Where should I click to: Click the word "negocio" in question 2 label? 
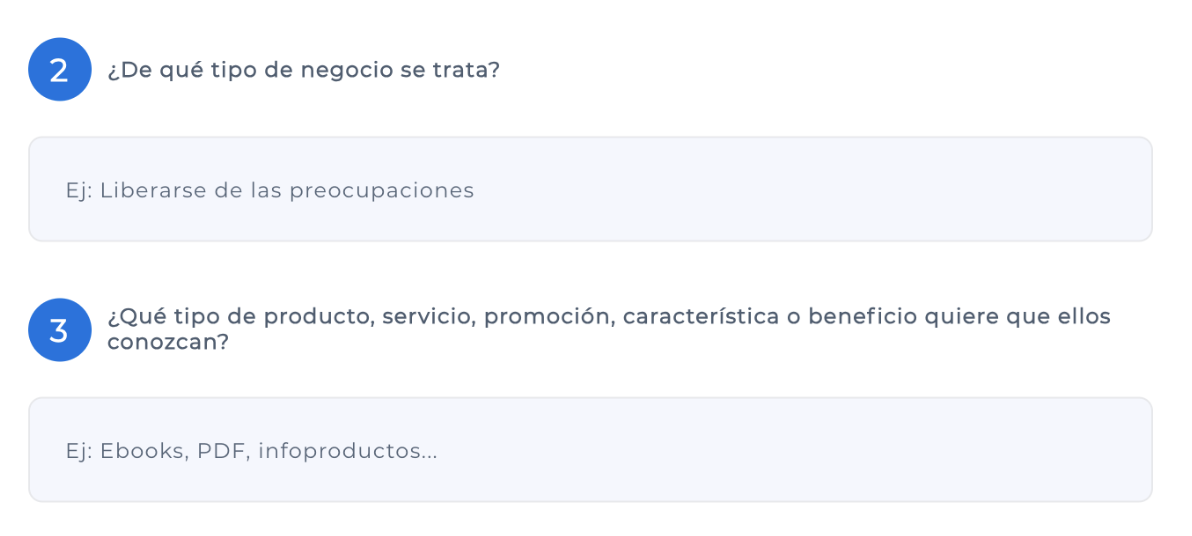339,72
